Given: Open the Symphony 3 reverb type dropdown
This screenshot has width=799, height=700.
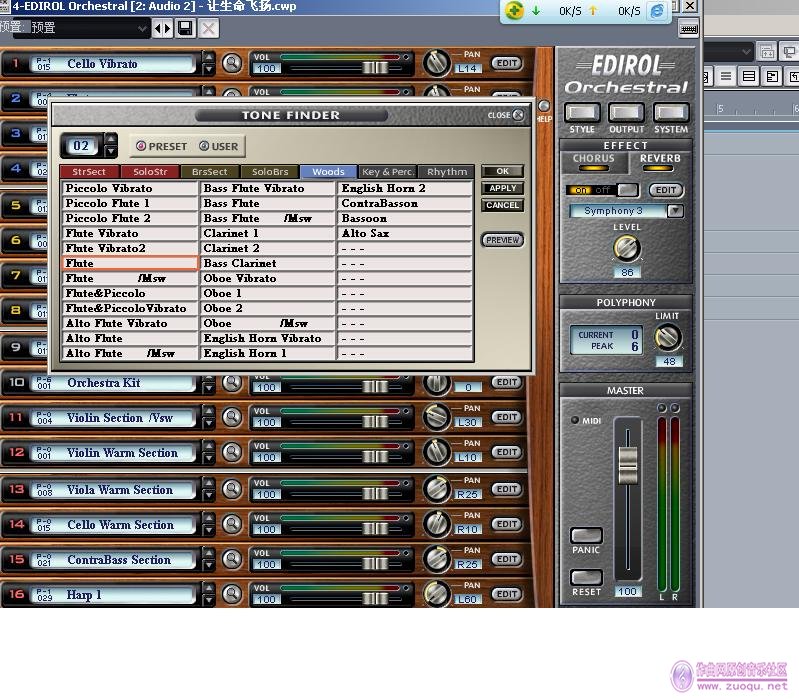Looking at the screenshot, I should tap(676, 211).
